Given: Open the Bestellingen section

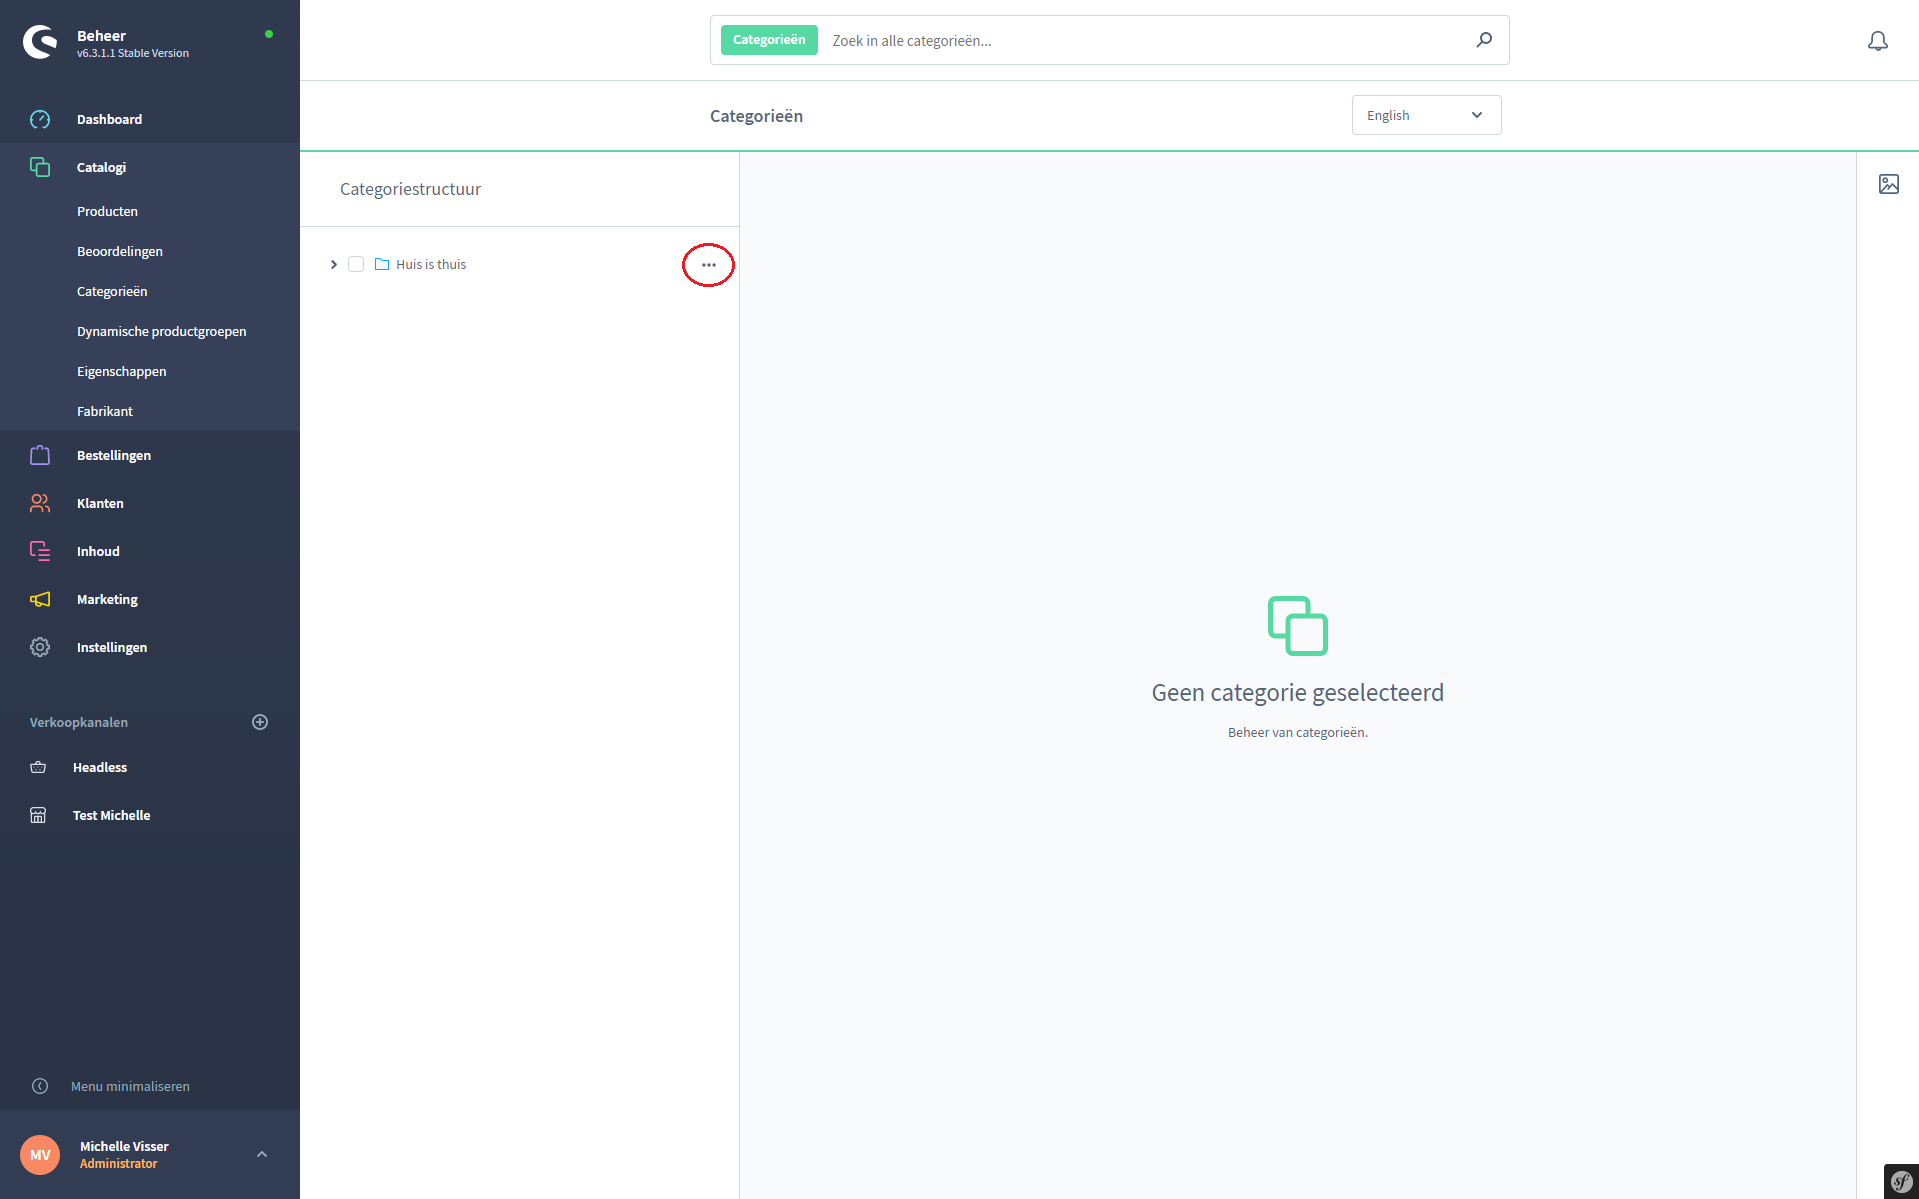Looking at the screenshot, I should [114, 455].
